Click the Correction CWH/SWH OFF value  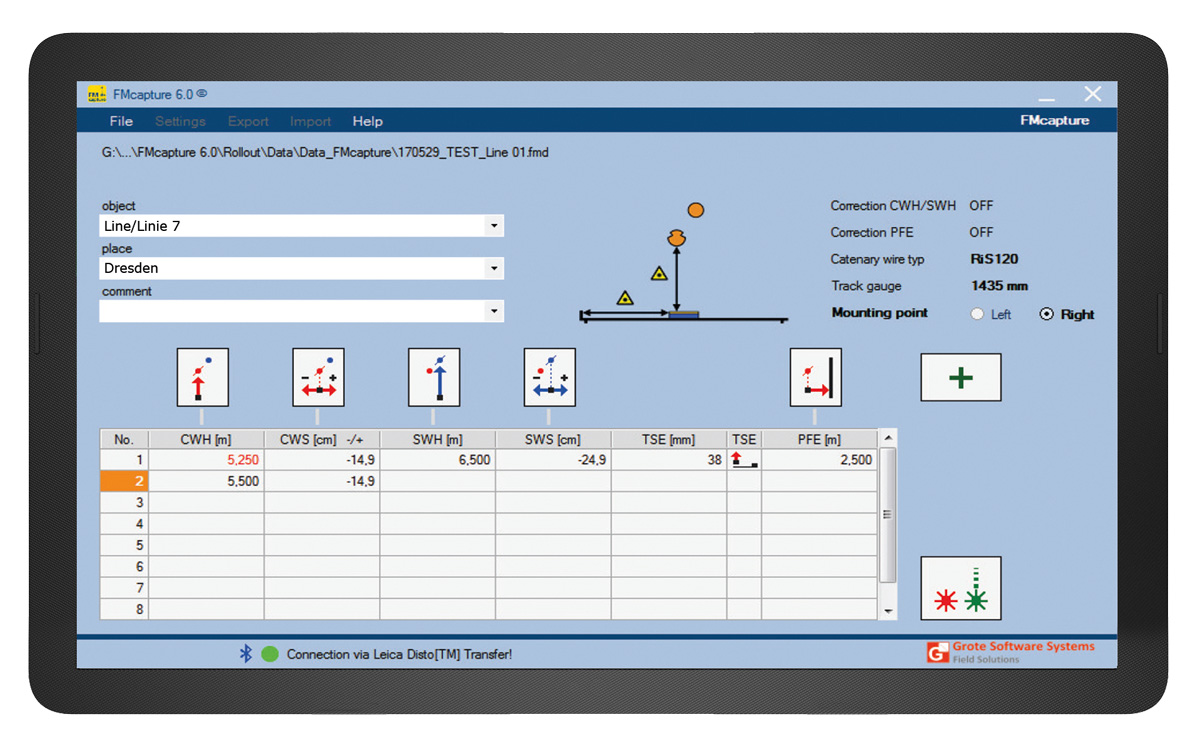[x=981, y=206]
